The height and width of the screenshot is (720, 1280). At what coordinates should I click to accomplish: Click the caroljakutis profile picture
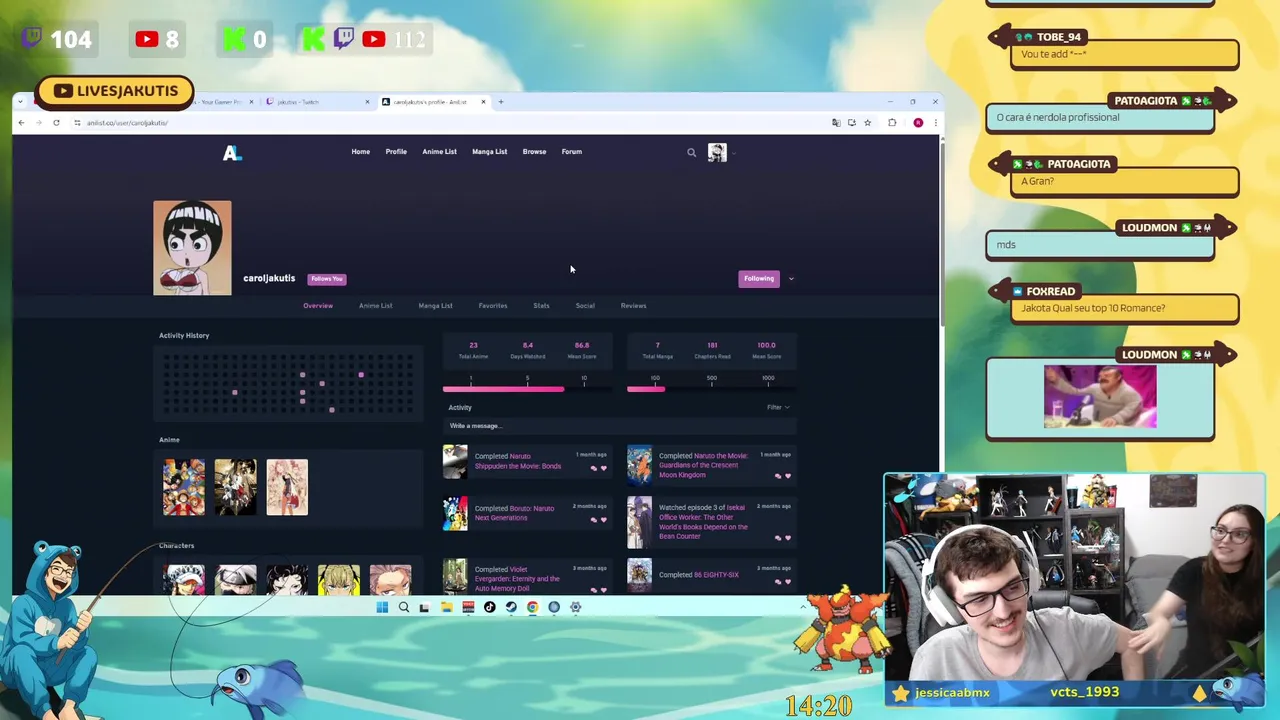point(192,248)
